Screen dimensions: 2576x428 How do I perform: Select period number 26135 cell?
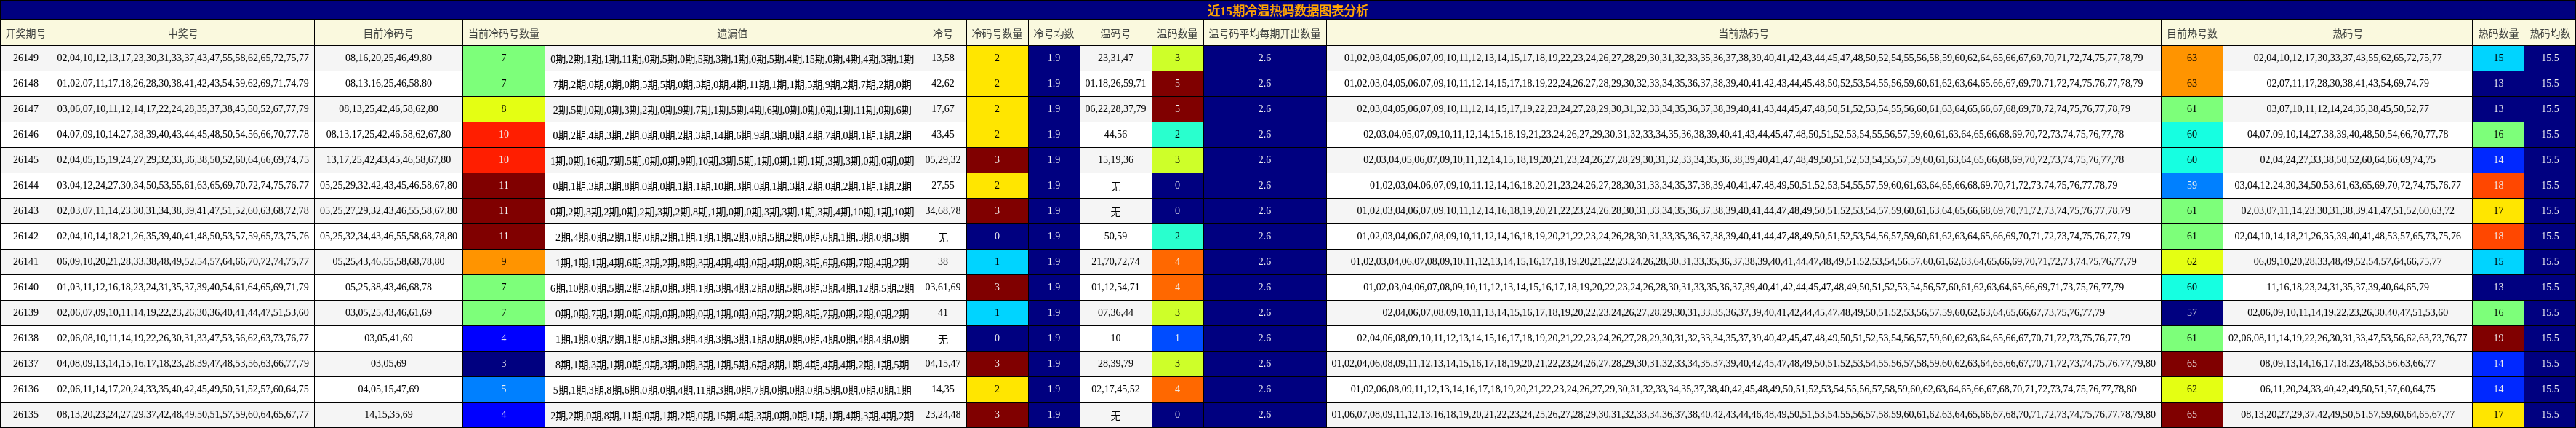point(26,414)
